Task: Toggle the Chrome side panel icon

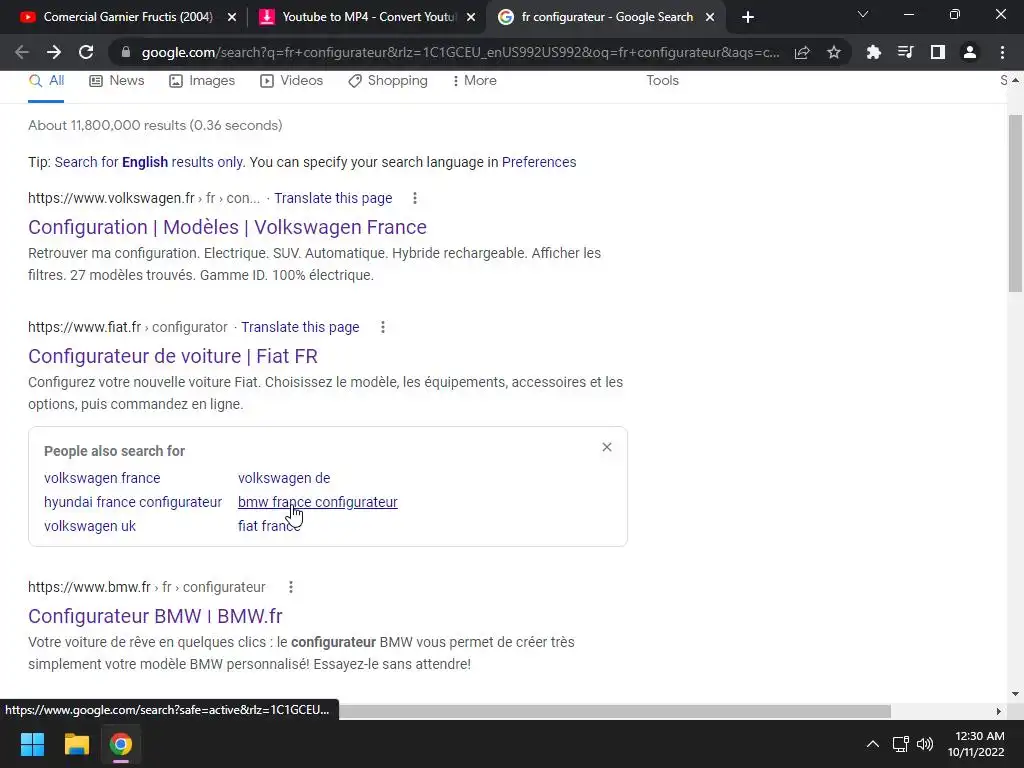Action: tap(938, 52)
